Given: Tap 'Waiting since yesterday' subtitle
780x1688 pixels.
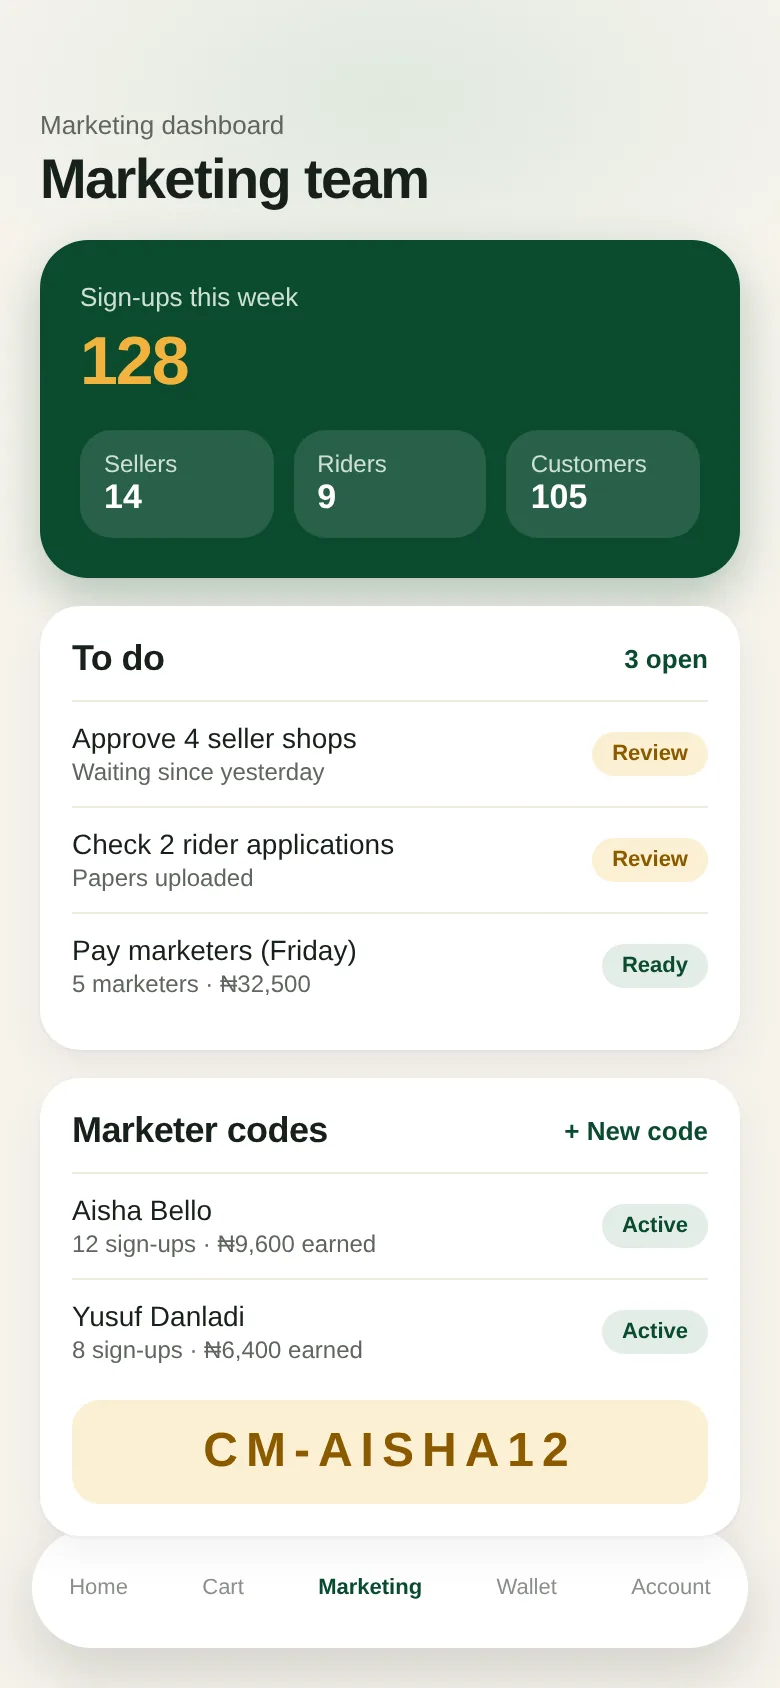Looking at the screenshot, I should point(198,772).
